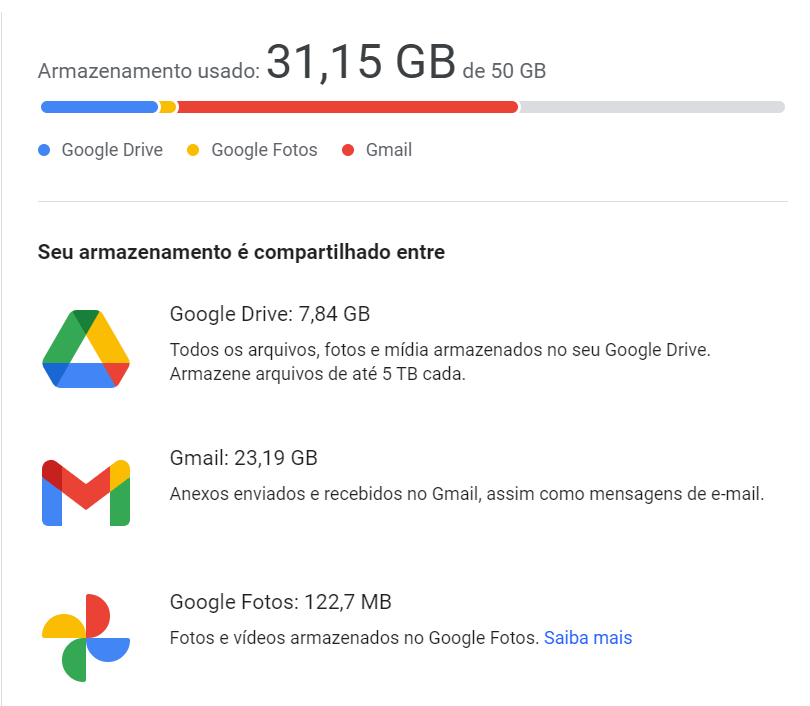This screenshot has width=810, height=706.
Task: Click the red Gmail segment of storage bar
Action: tap(347, 107)
